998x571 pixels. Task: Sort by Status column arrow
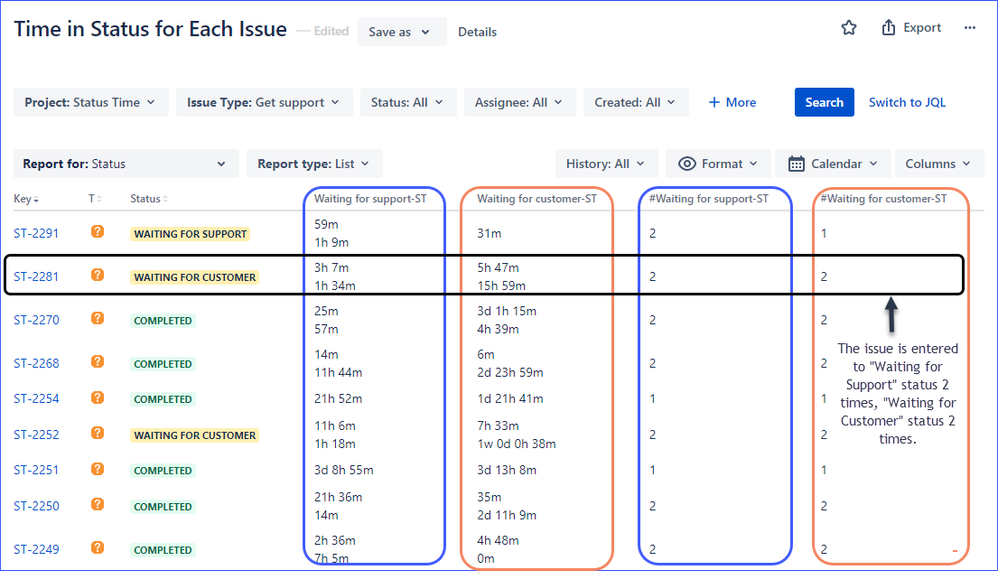[165, 199]
